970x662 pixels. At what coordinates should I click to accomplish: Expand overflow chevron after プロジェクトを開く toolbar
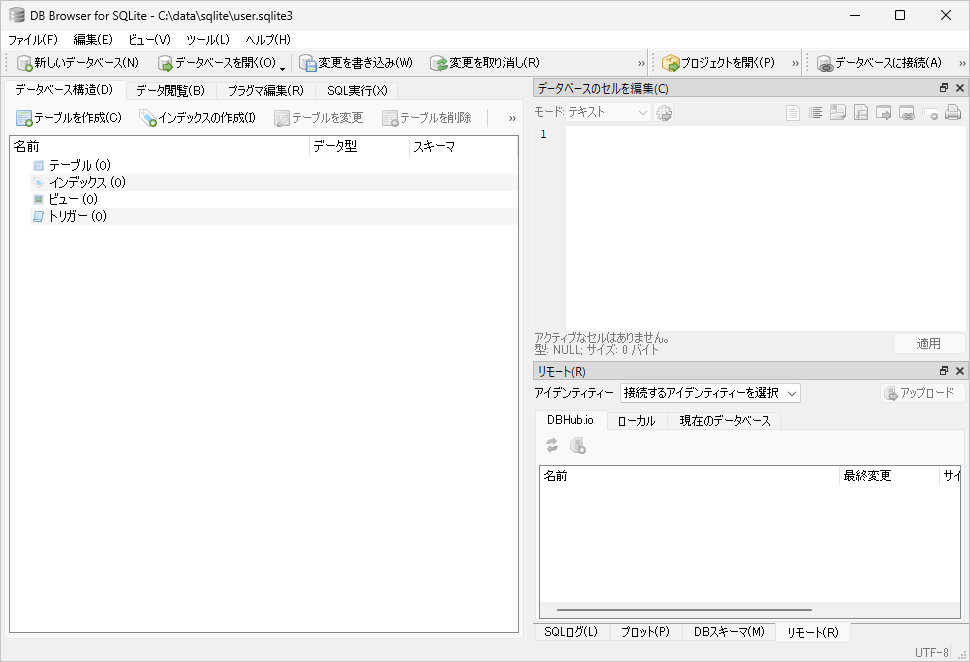coord(795,63)
